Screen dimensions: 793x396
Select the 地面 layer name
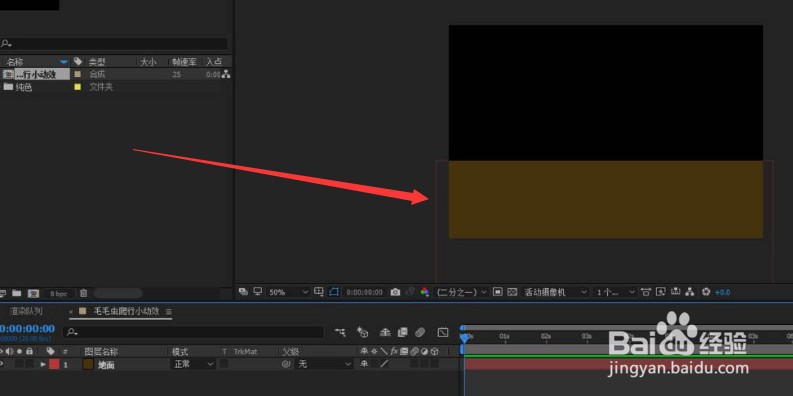(x=106, y=365)
